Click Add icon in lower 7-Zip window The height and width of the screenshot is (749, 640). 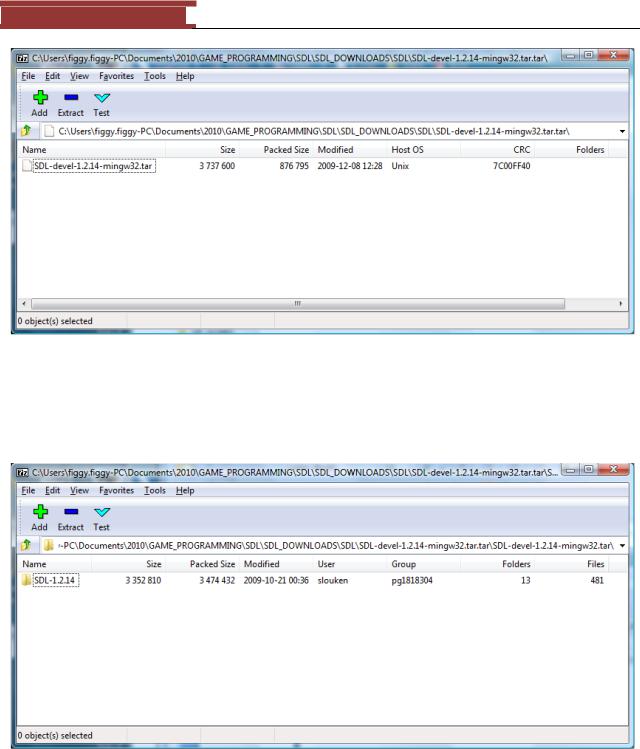[x=40, y=512]
